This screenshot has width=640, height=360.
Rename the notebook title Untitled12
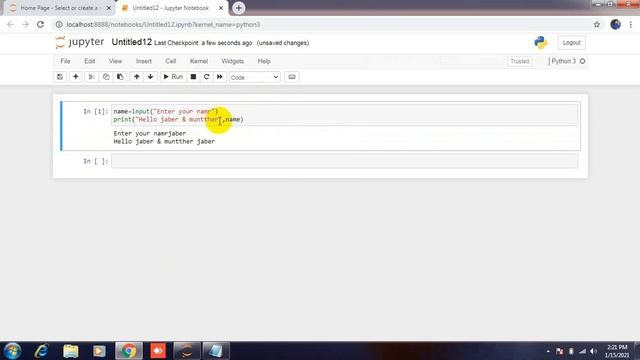(131, 42)
